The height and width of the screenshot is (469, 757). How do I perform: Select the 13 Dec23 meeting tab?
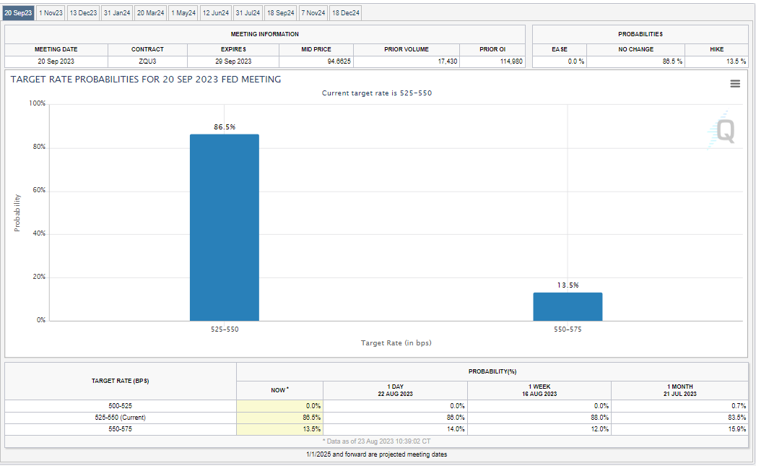(x=83, y=13)
